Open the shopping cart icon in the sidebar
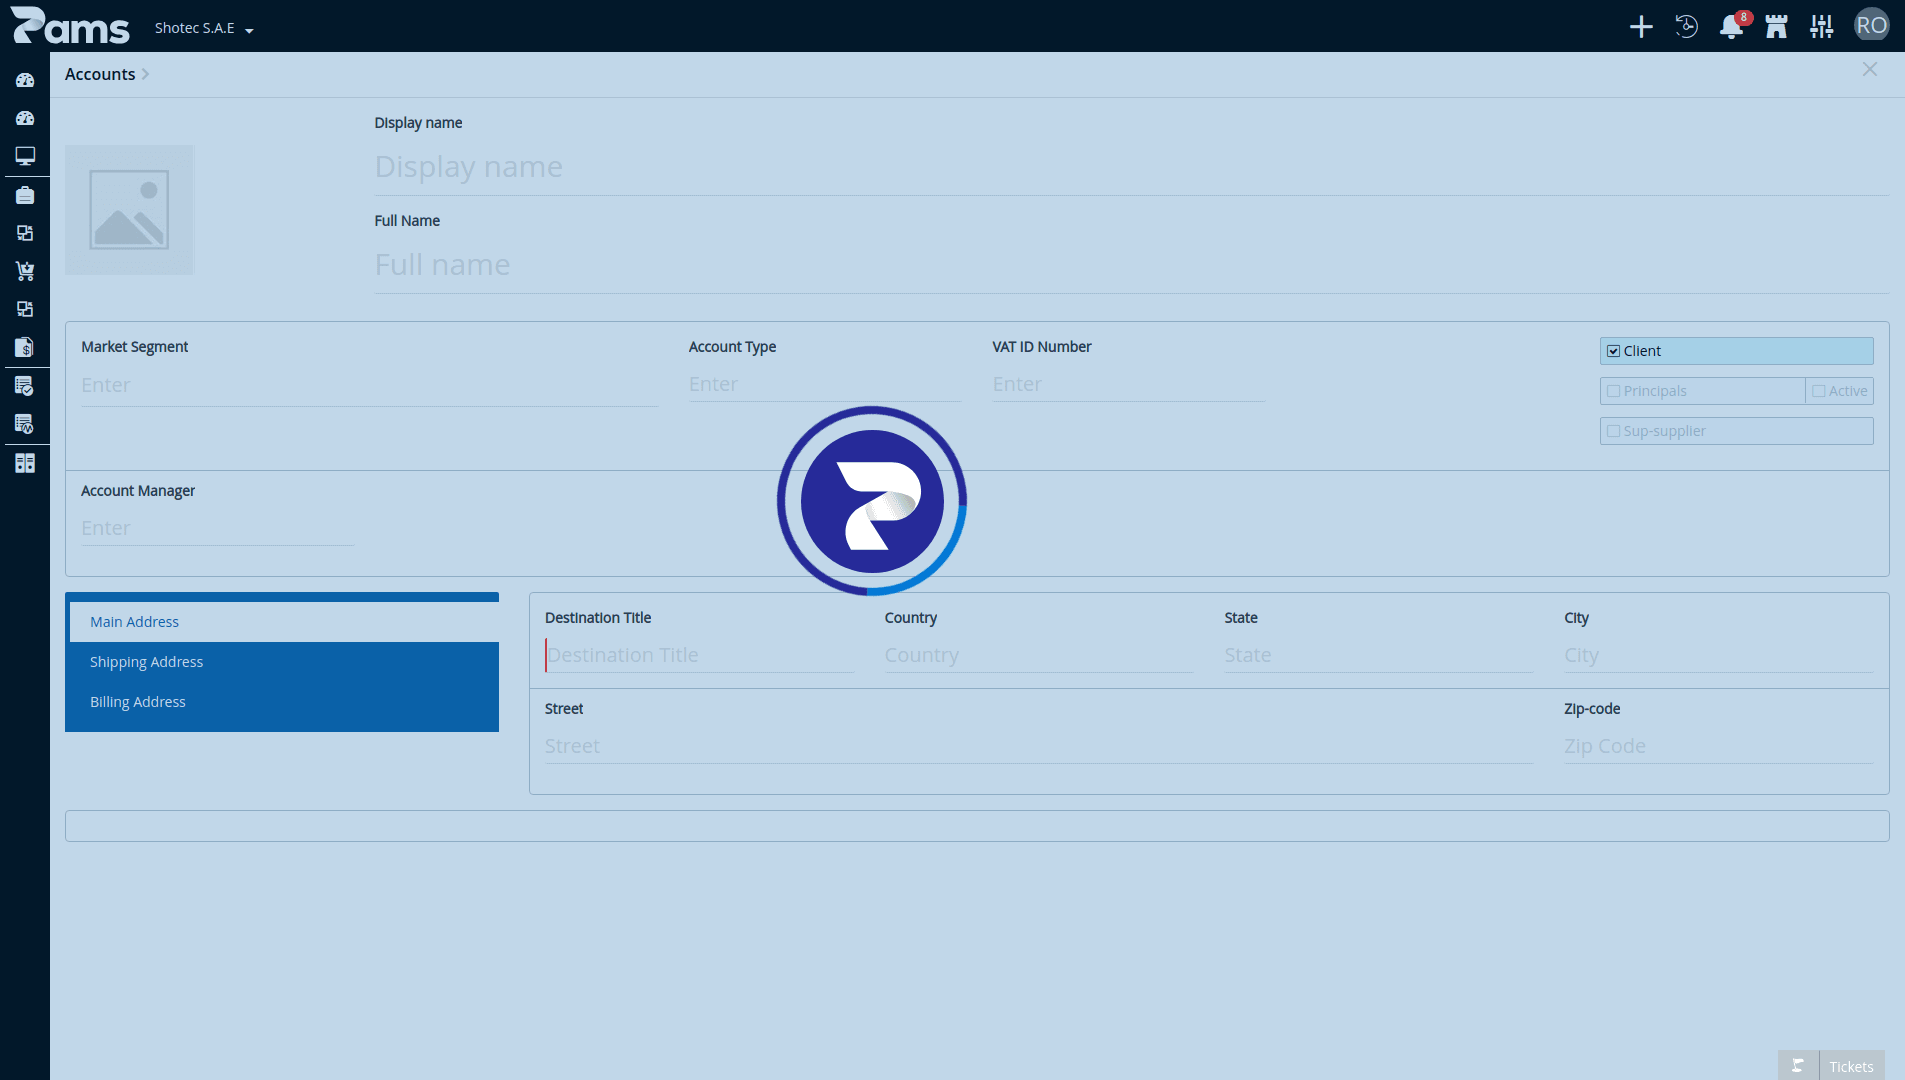1905x1080 pixels. 25,271
